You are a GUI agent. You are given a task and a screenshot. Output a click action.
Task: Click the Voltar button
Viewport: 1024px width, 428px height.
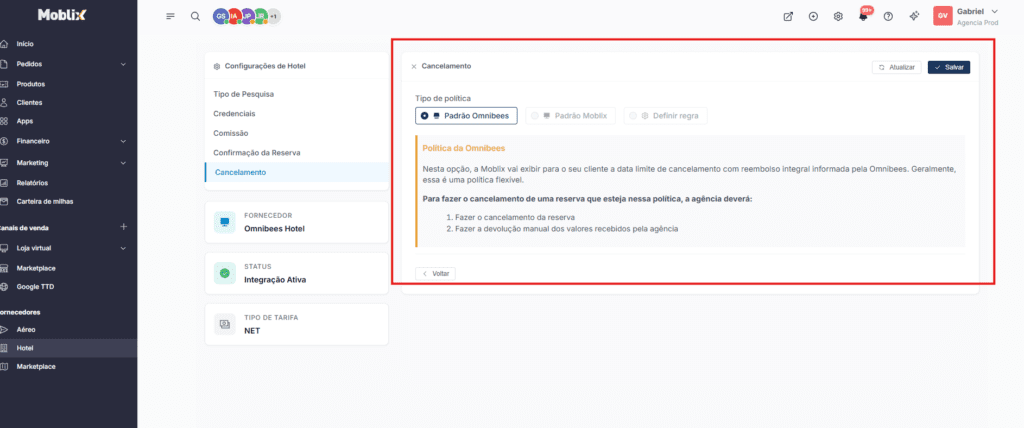tap(436, 273)
